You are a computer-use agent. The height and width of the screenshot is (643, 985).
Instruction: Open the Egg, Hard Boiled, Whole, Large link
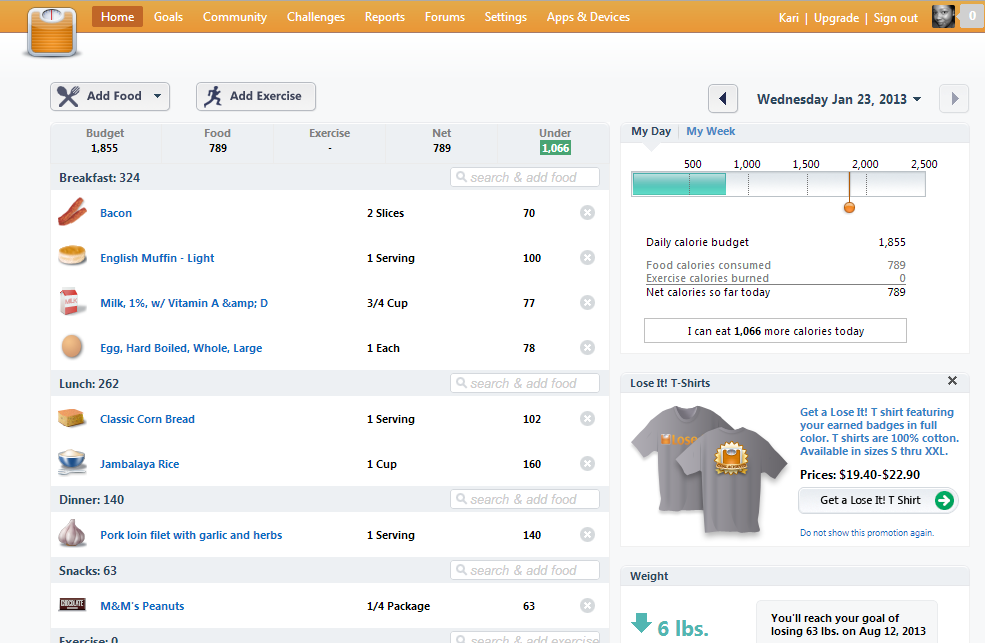point(181,348)
